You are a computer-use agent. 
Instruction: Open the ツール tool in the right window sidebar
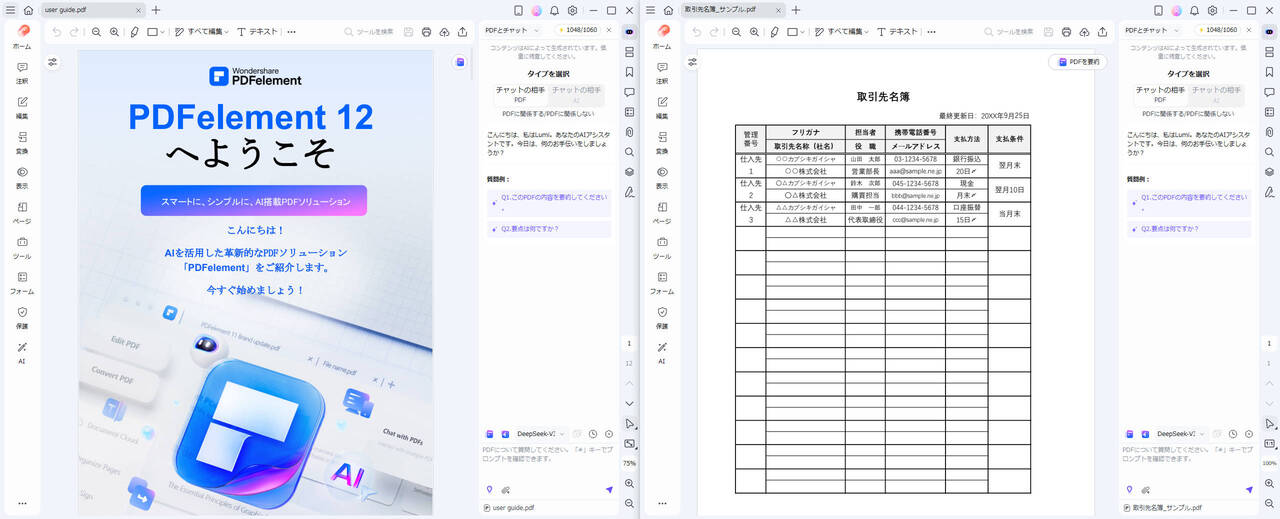click(x=662, y=248)
